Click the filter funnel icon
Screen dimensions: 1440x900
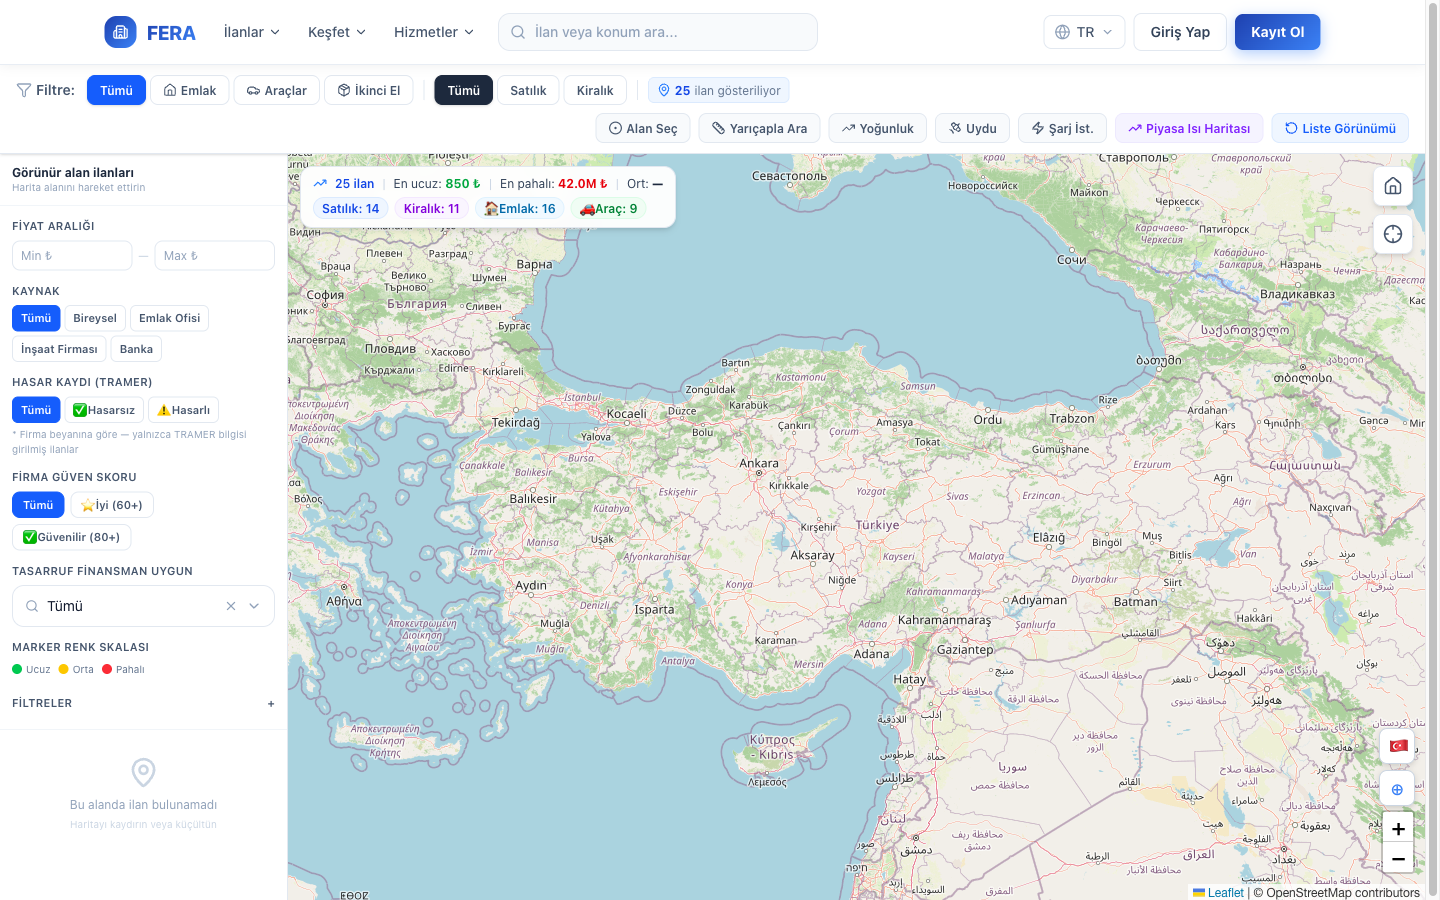(x=24, y=90)
